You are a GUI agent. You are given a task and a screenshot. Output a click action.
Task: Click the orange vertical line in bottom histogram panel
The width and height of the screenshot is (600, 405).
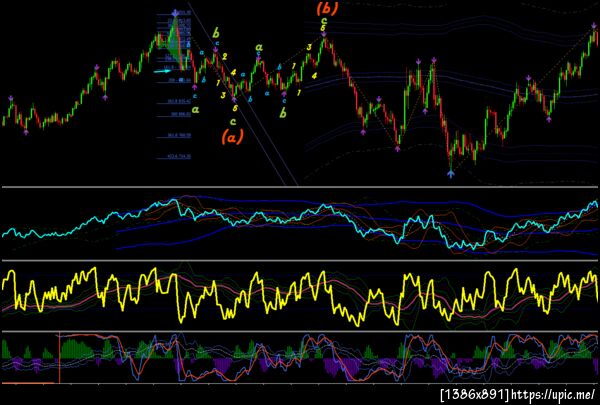tap(60, 358)
